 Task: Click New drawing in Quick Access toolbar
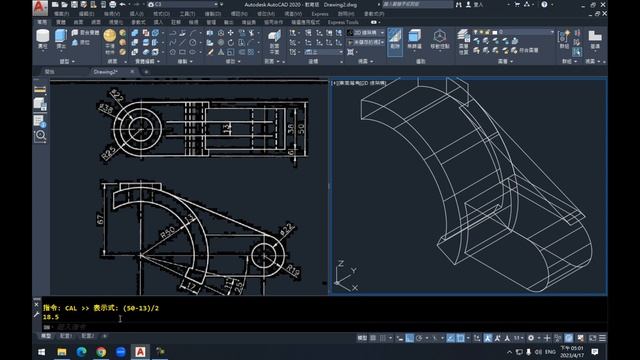click(x=55, y=4)
